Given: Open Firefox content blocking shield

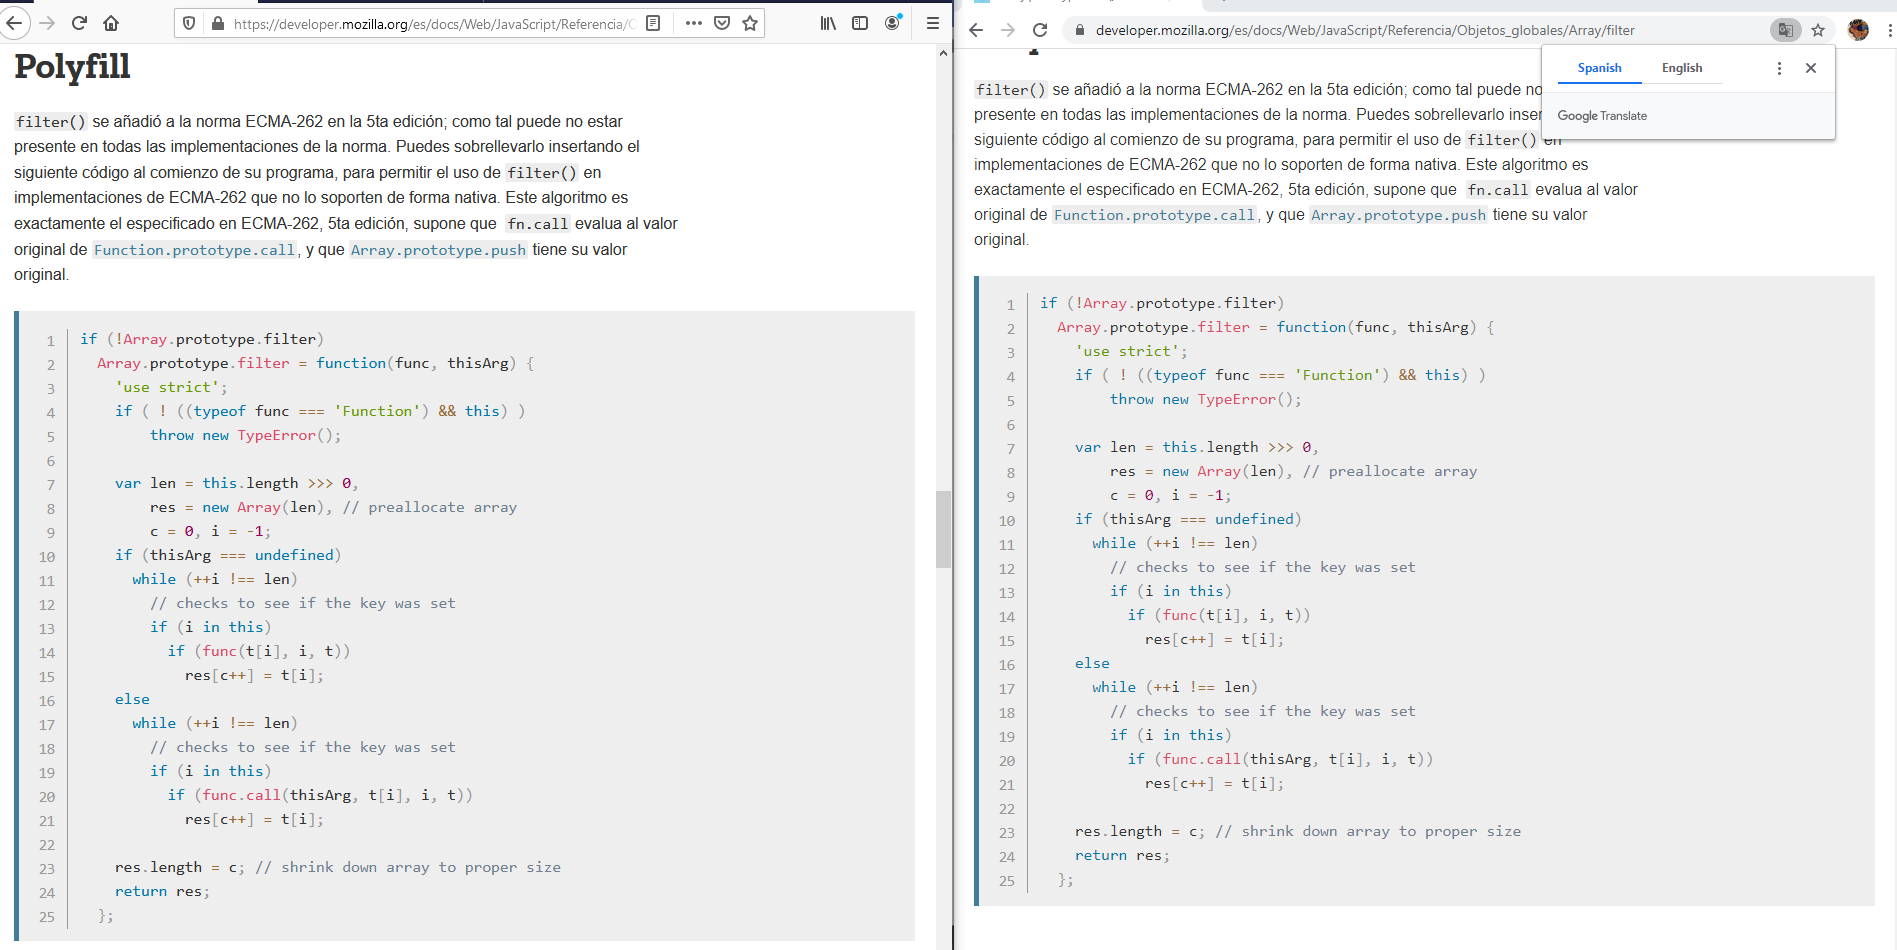Looking at the screenshot, I should coord(187,22).
